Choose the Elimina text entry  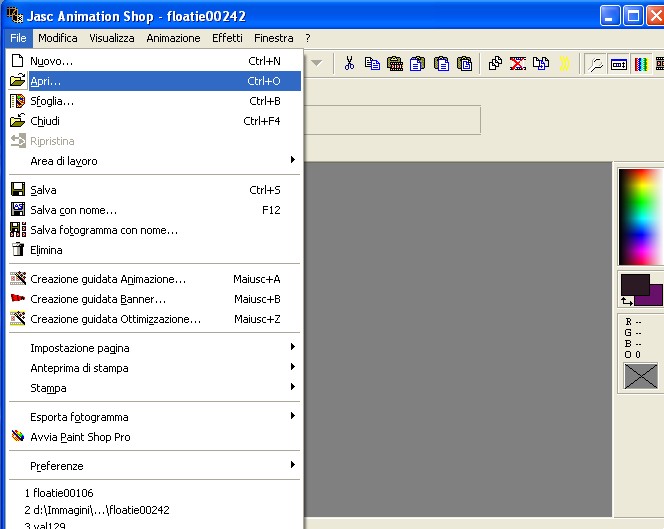coord(46,250)
